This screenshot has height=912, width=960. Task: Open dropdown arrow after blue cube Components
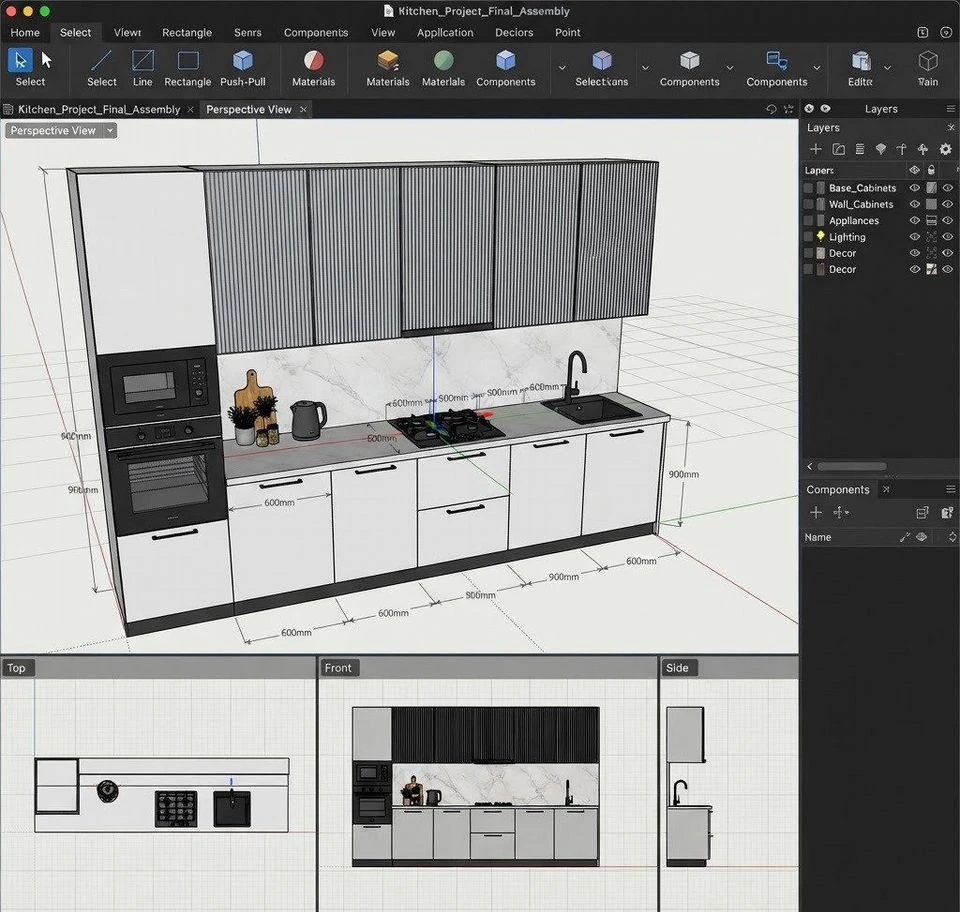[561, 68]
